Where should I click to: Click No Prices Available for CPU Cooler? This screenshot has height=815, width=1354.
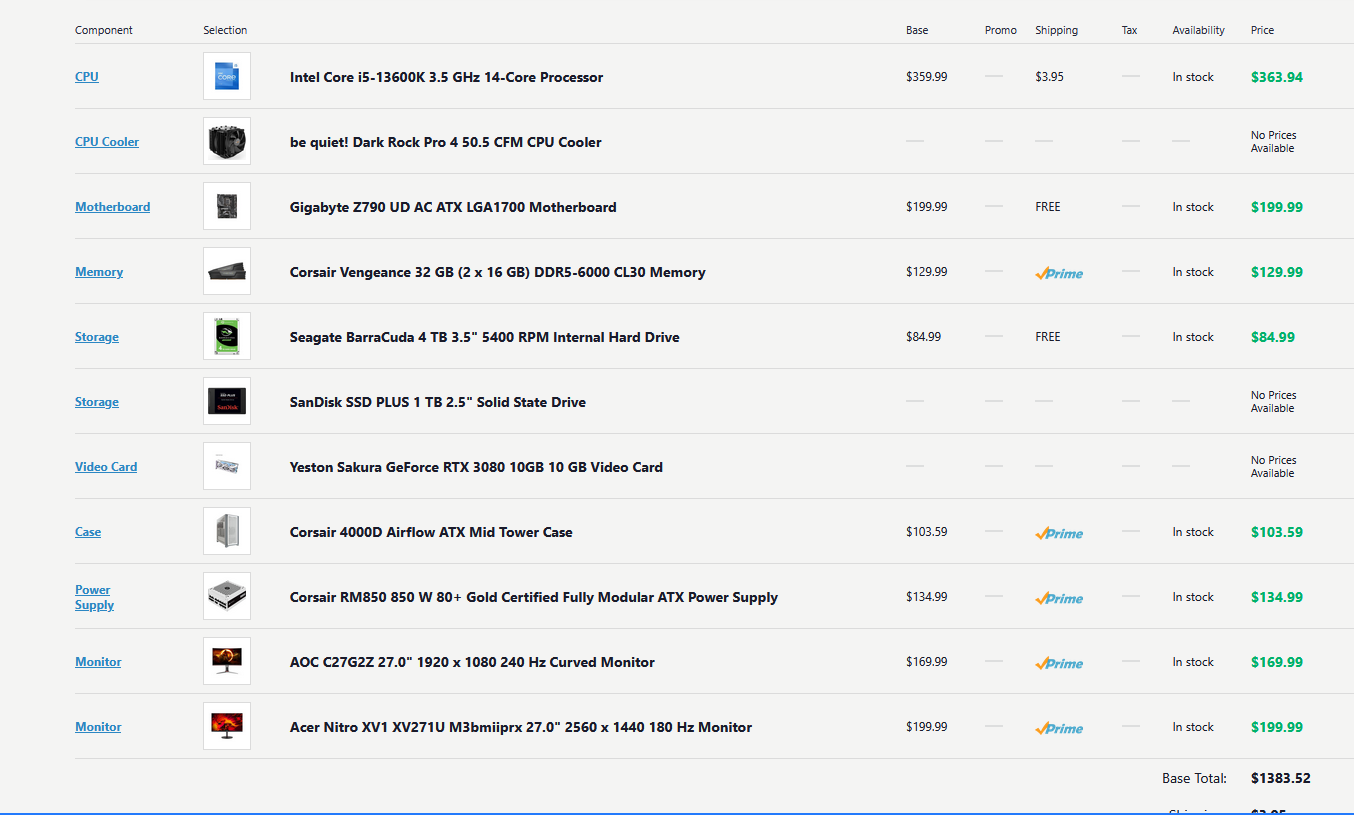1274,142
